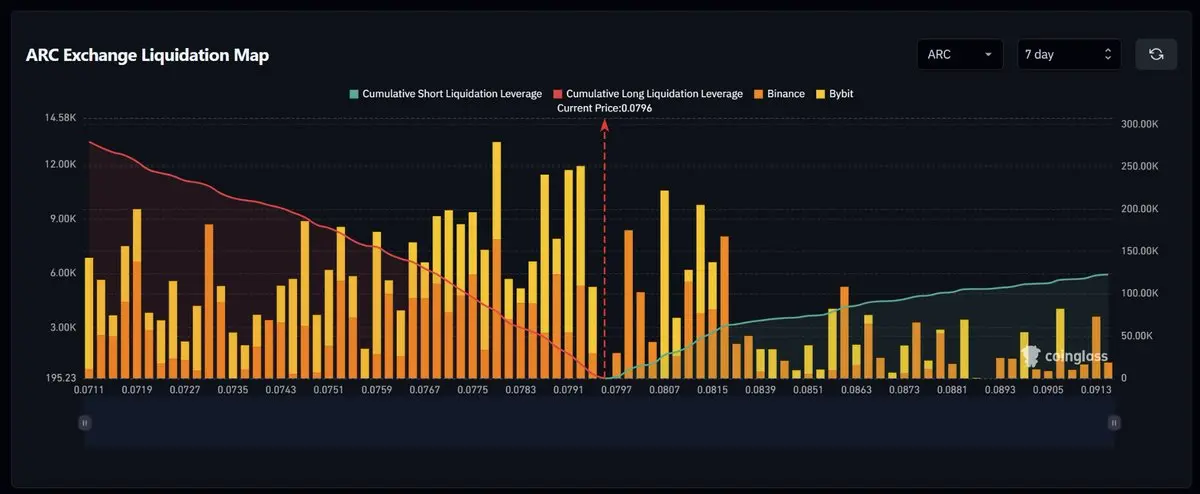The width and height of the screenshot is (1200, 494).
Task: Click the red long leverage legend swatch
Action: (x=558, y=94)
